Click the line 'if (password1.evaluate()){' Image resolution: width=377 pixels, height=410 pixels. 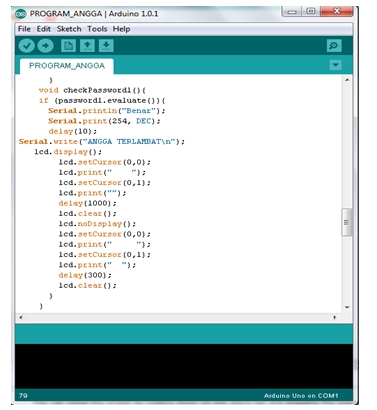(x=102, y=101)
